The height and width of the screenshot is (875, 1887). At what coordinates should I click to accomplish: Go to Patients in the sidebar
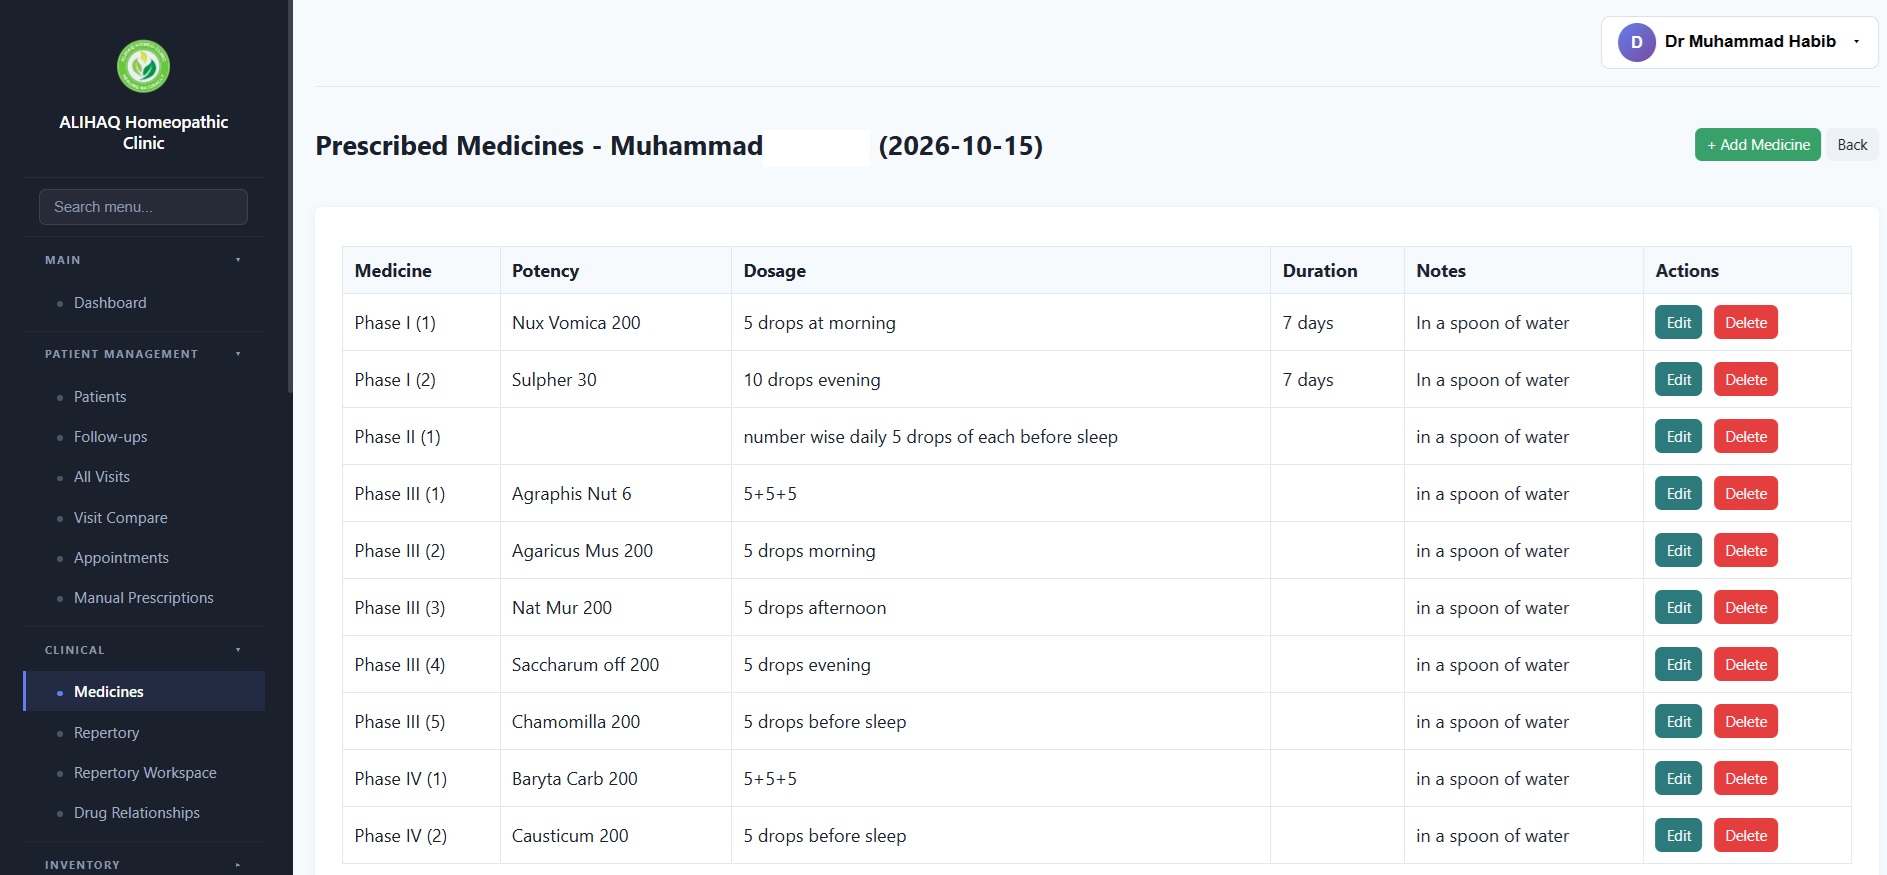click(100, 397)
